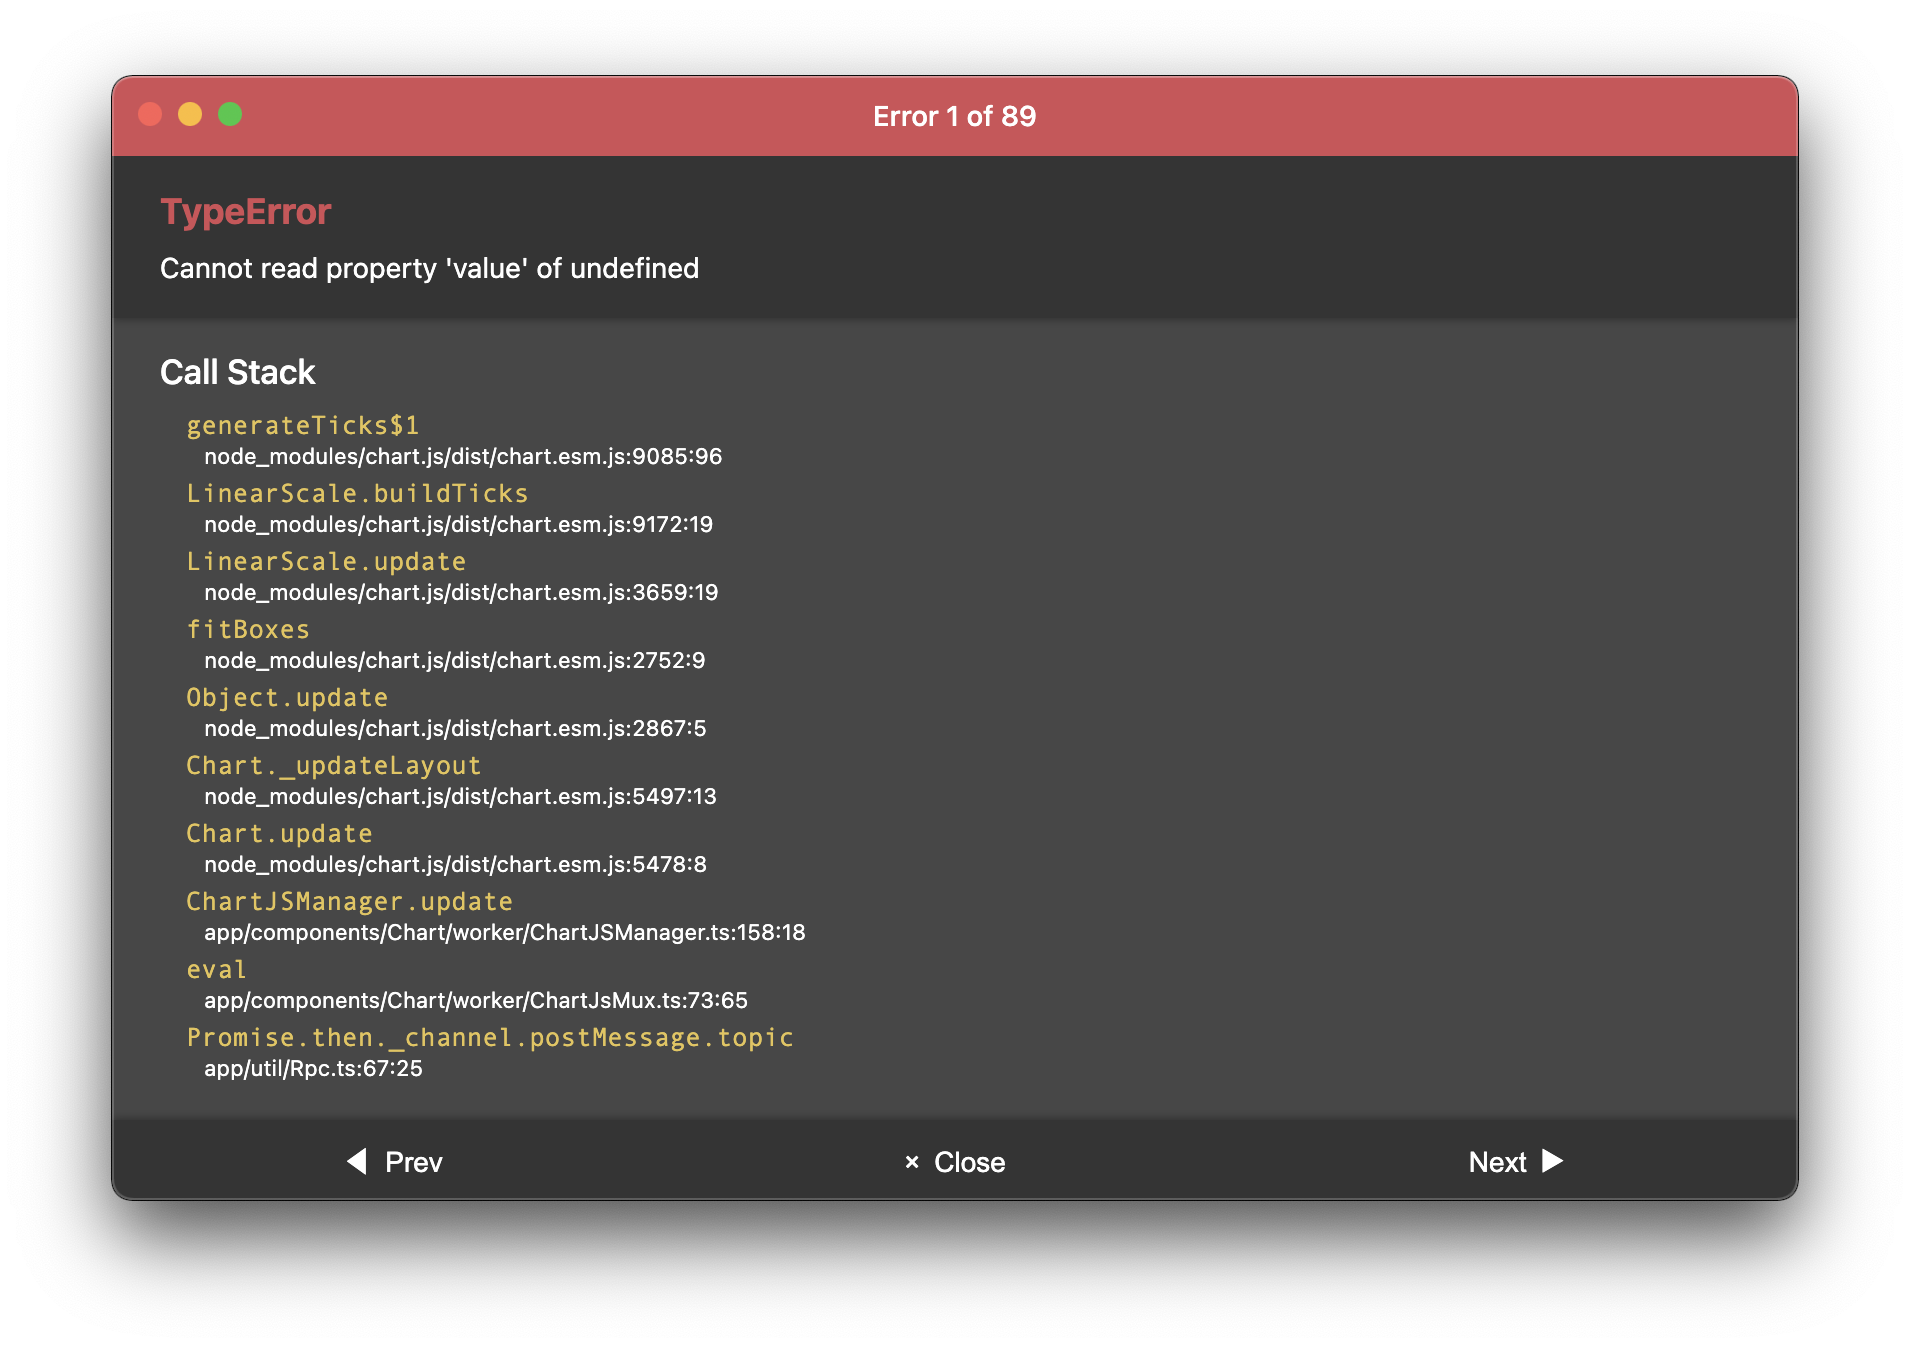Click the ChartJsMux.ts:73:65 file path
This screenshot has height=1348, width=1910.
[474, 1000]
